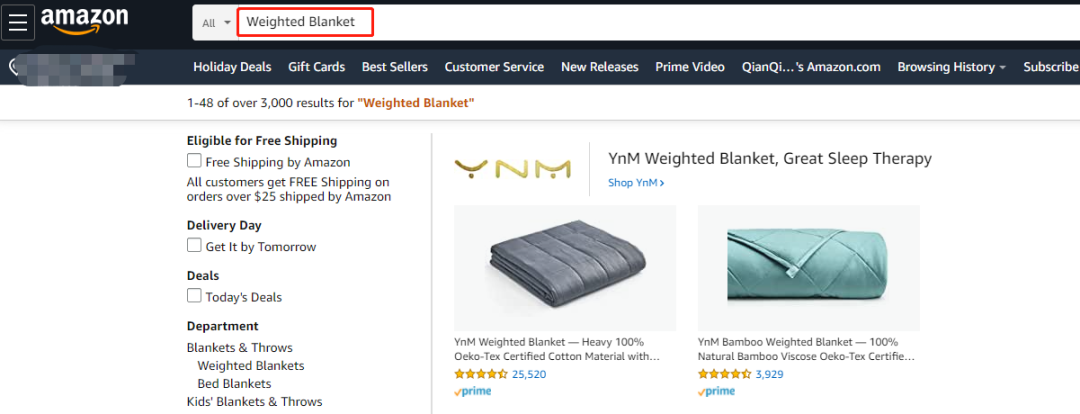Open the All departments search dropdown
This screenshot has width=1080, height=414.
[x=215, y=22]
